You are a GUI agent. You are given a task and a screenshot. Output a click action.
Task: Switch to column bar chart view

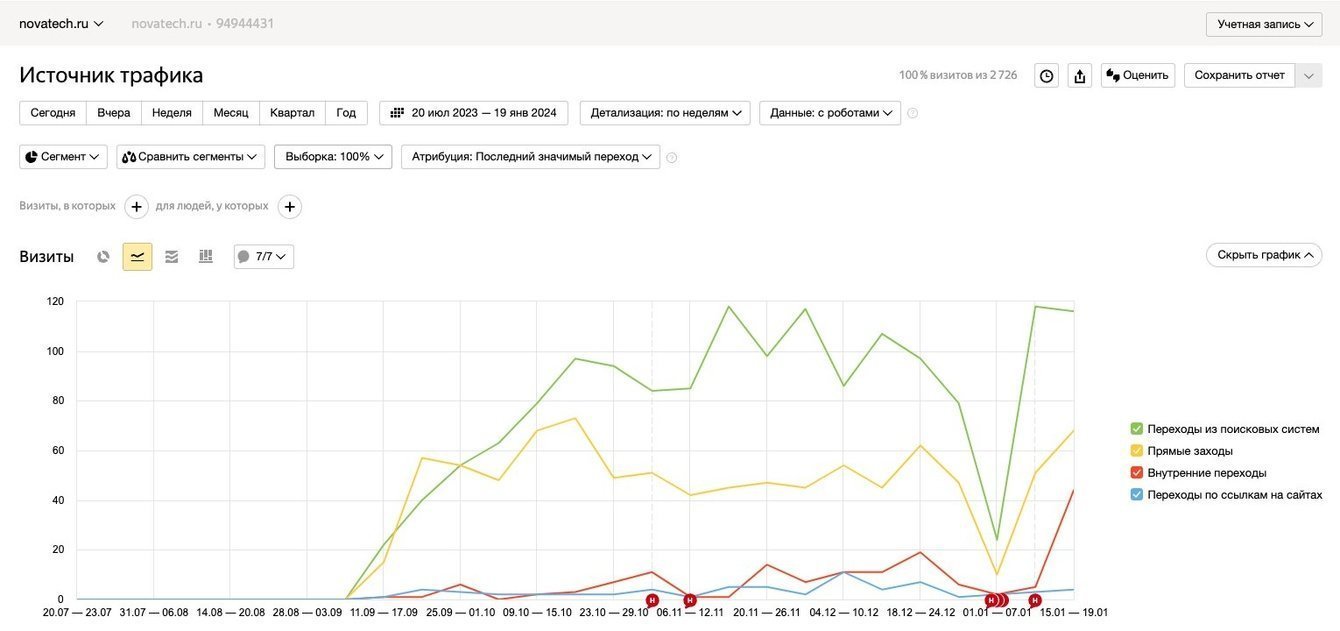[206, 257]
